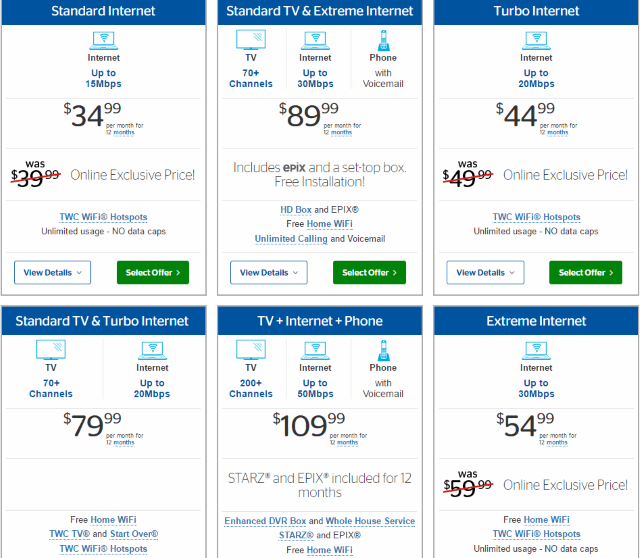Click the Internet laptop icon in Turbo Internet card
The image size is (640, 558).
tap(536, 40)
